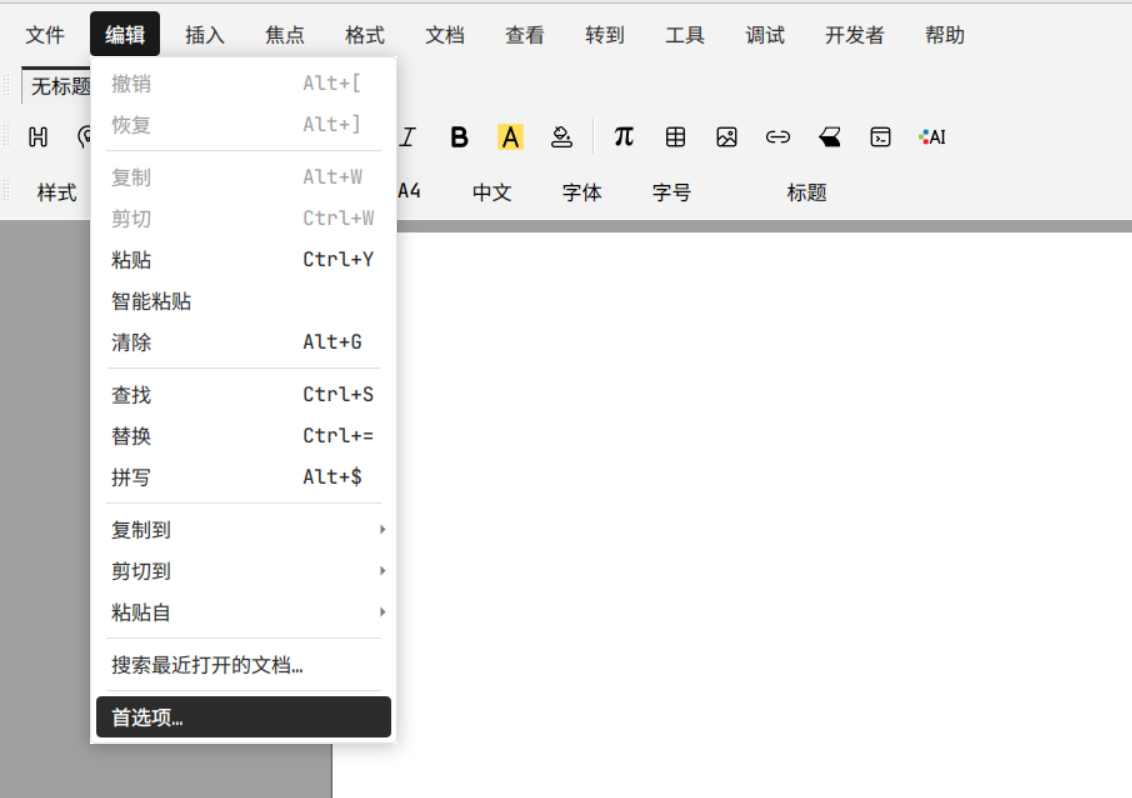This screenshot has width=1132, height=798.
Task: Open the 插入 menu
Action: click(205, 35)
